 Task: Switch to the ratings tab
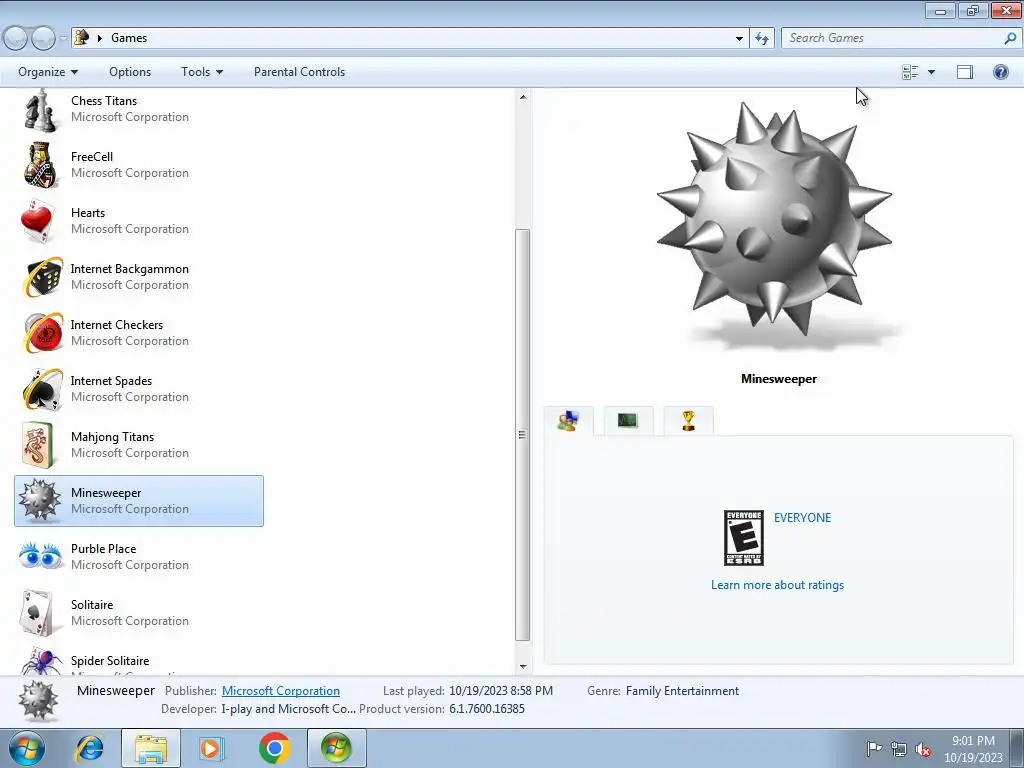click(x=568, y=421)
